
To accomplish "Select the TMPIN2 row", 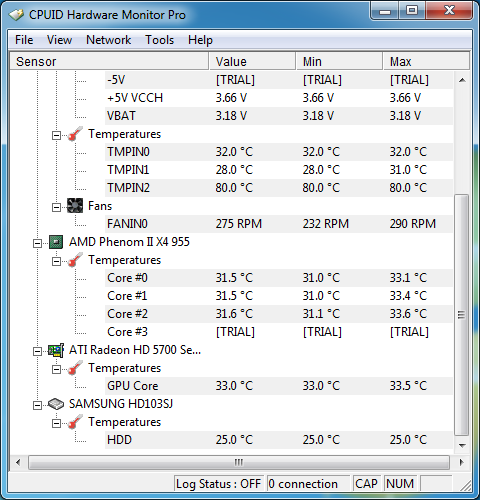I will point(279,188).
